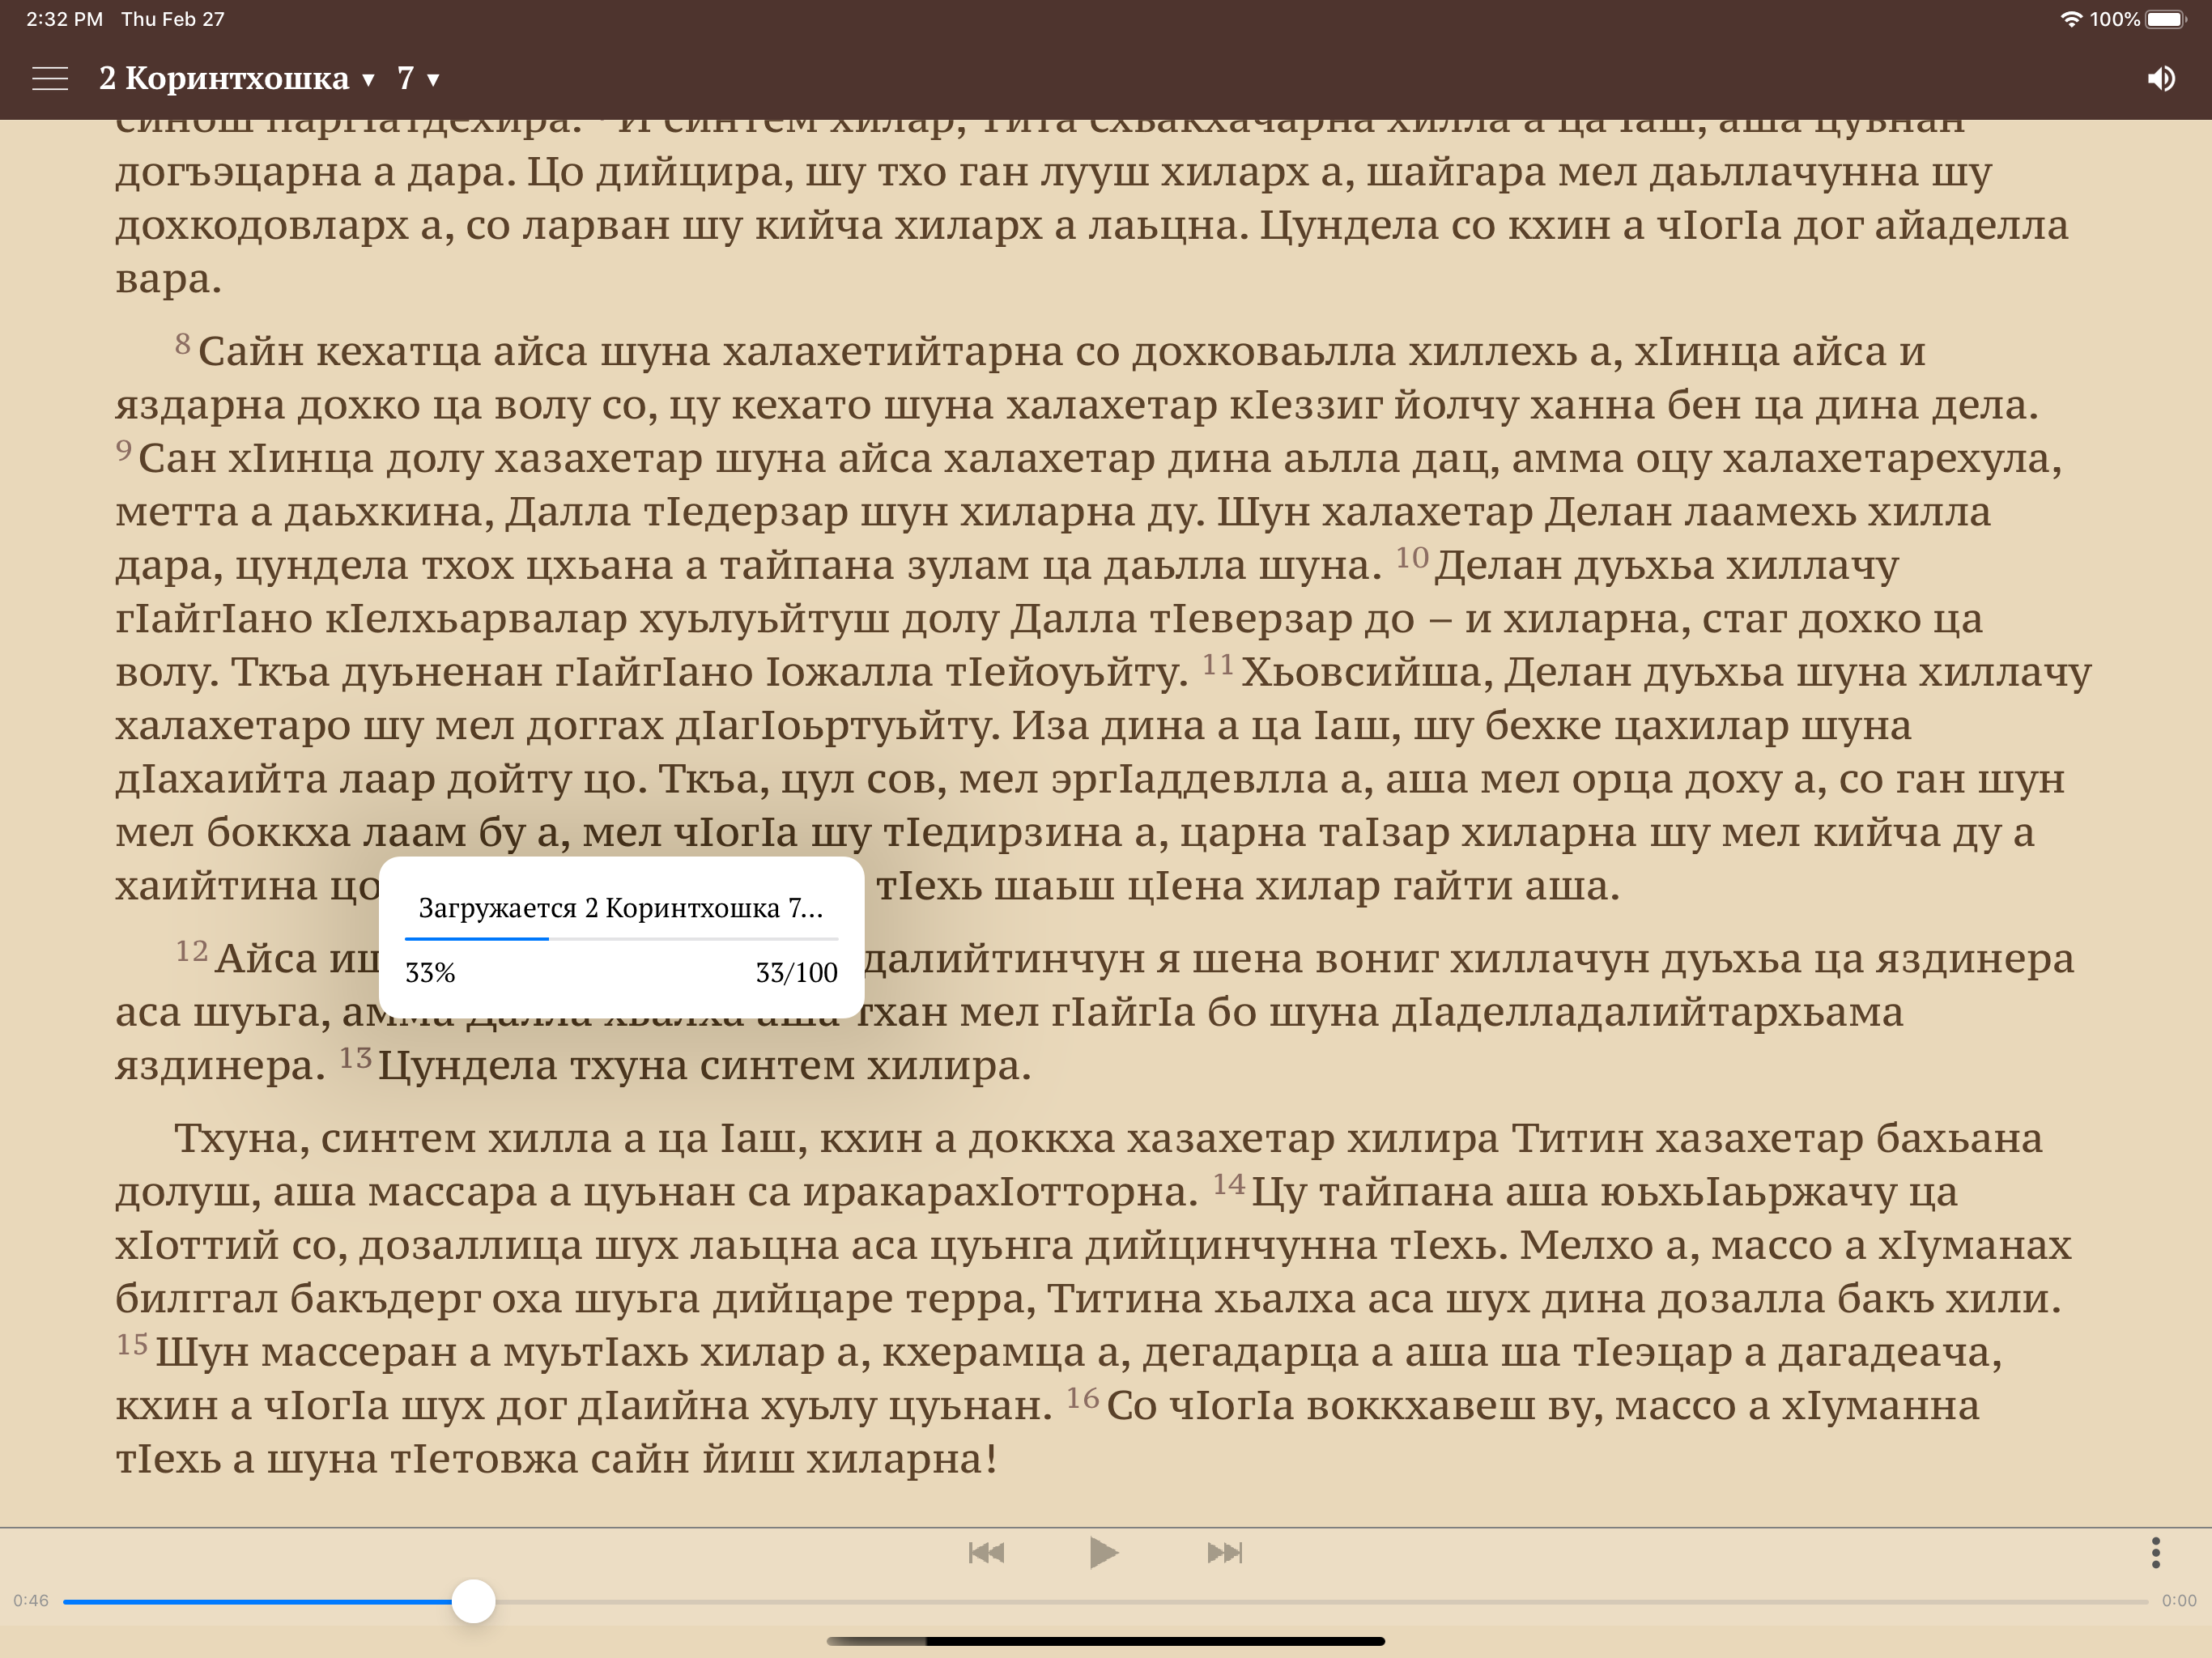
Task: Select verse number 10
Action: (1412, 557)
